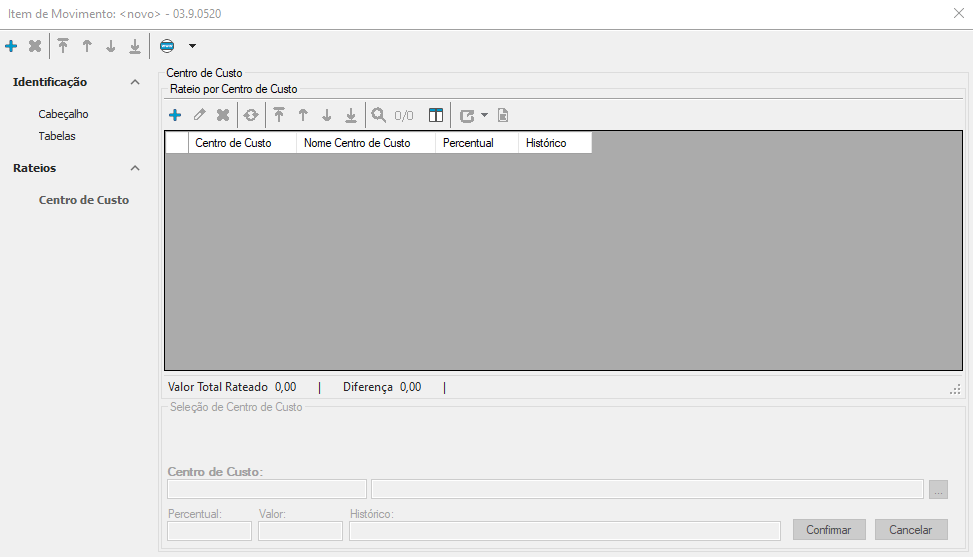Image resolution: width=973 pixels, height=557 pixels.
Task: Click the refresh icon in the Rateio toolbar
Action: tap(251, 115)
